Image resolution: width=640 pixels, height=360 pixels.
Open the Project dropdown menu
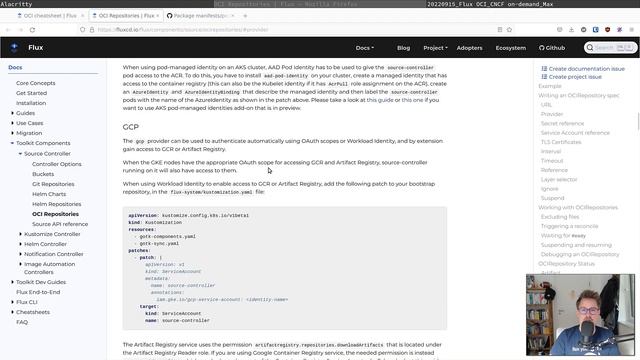point(435,48)
